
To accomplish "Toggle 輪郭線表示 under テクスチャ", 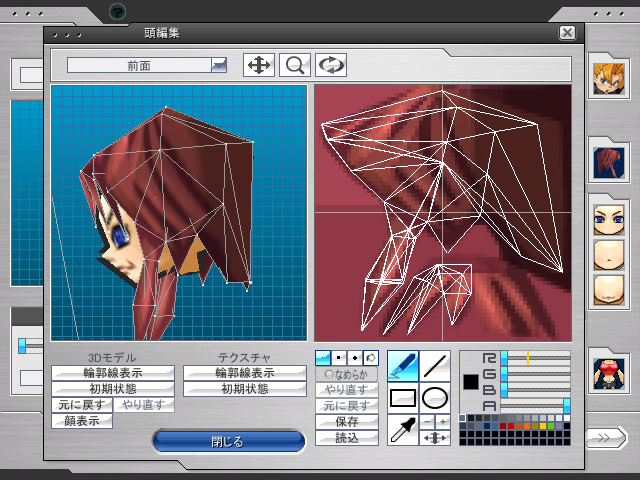I will [x=244, y=373].
